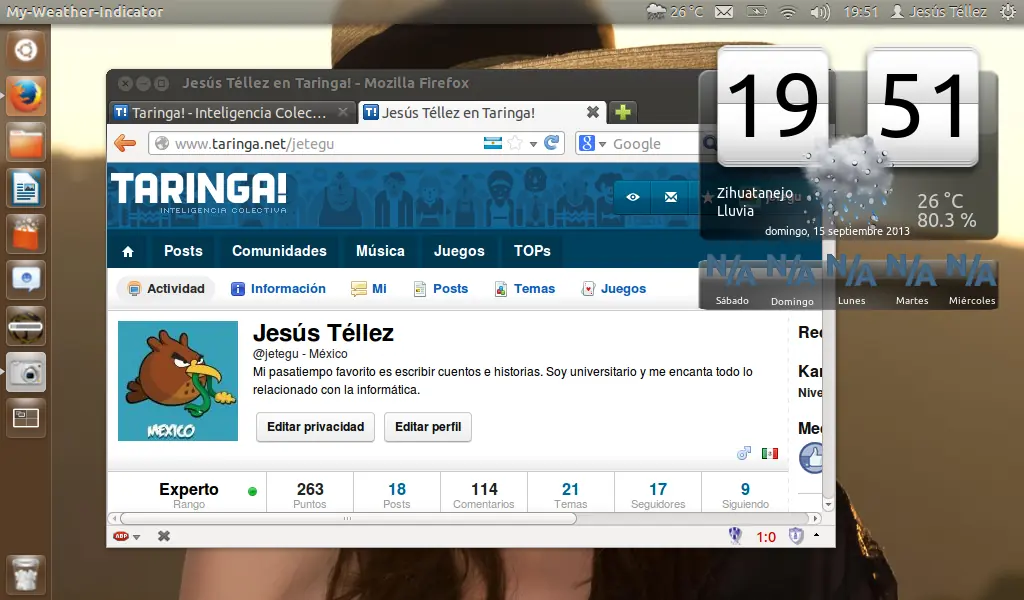Open the chat messaging app in launcher

click(25, 280)
